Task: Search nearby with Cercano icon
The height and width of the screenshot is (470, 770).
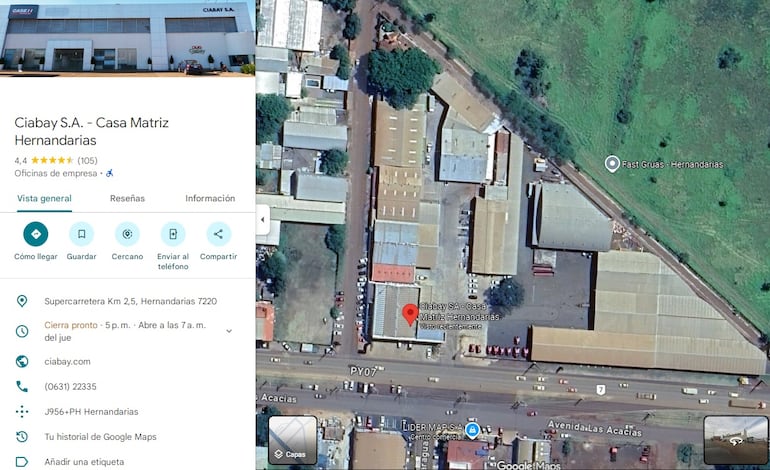Action: pos(127,234)
